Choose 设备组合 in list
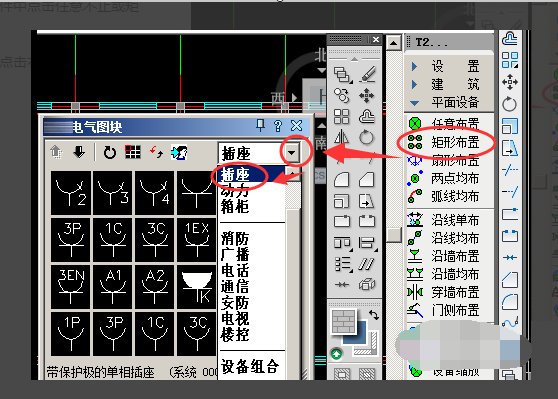 click(250, 366)
